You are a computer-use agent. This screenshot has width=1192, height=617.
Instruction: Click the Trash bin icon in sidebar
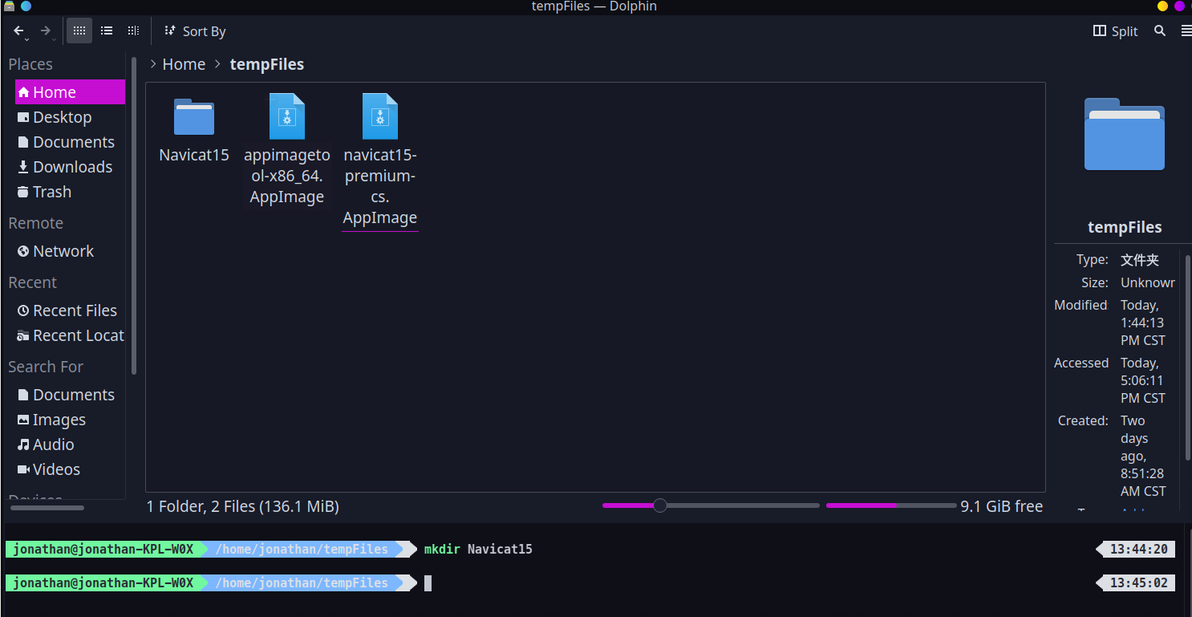point(24,191)
